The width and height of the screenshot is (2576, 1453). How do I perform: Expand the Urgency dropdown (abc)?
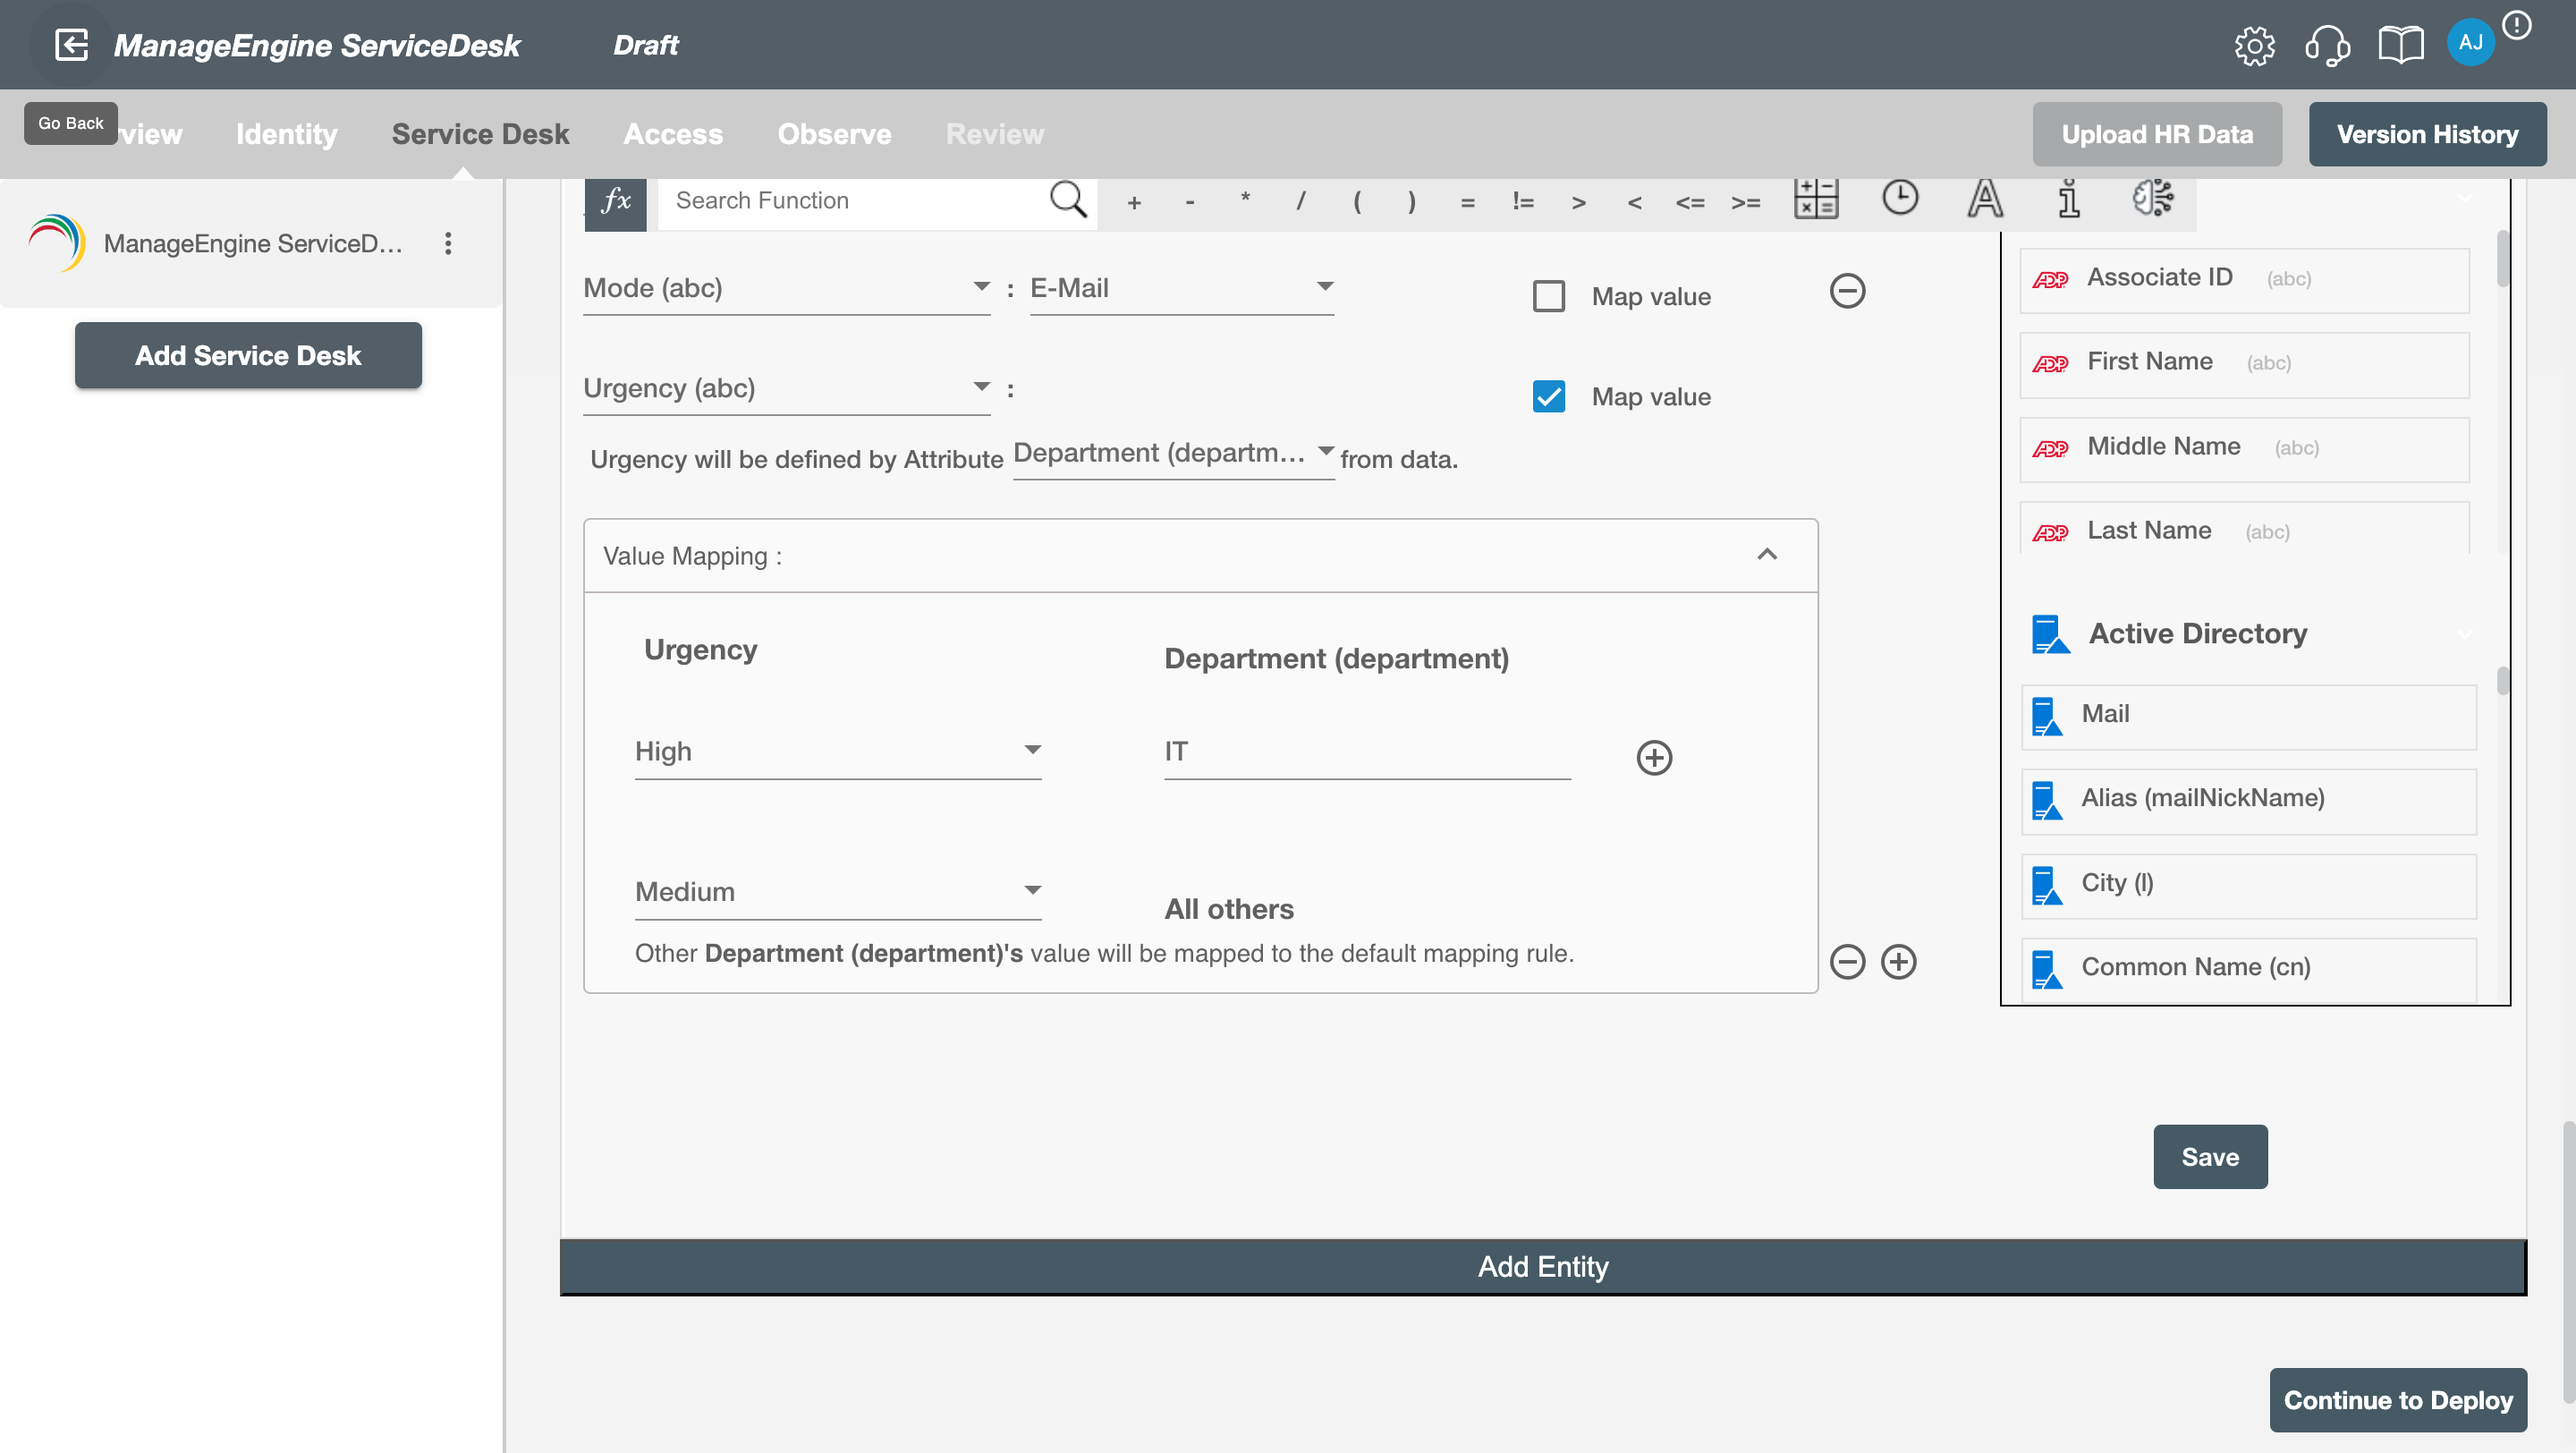click(x=979, y=387)
